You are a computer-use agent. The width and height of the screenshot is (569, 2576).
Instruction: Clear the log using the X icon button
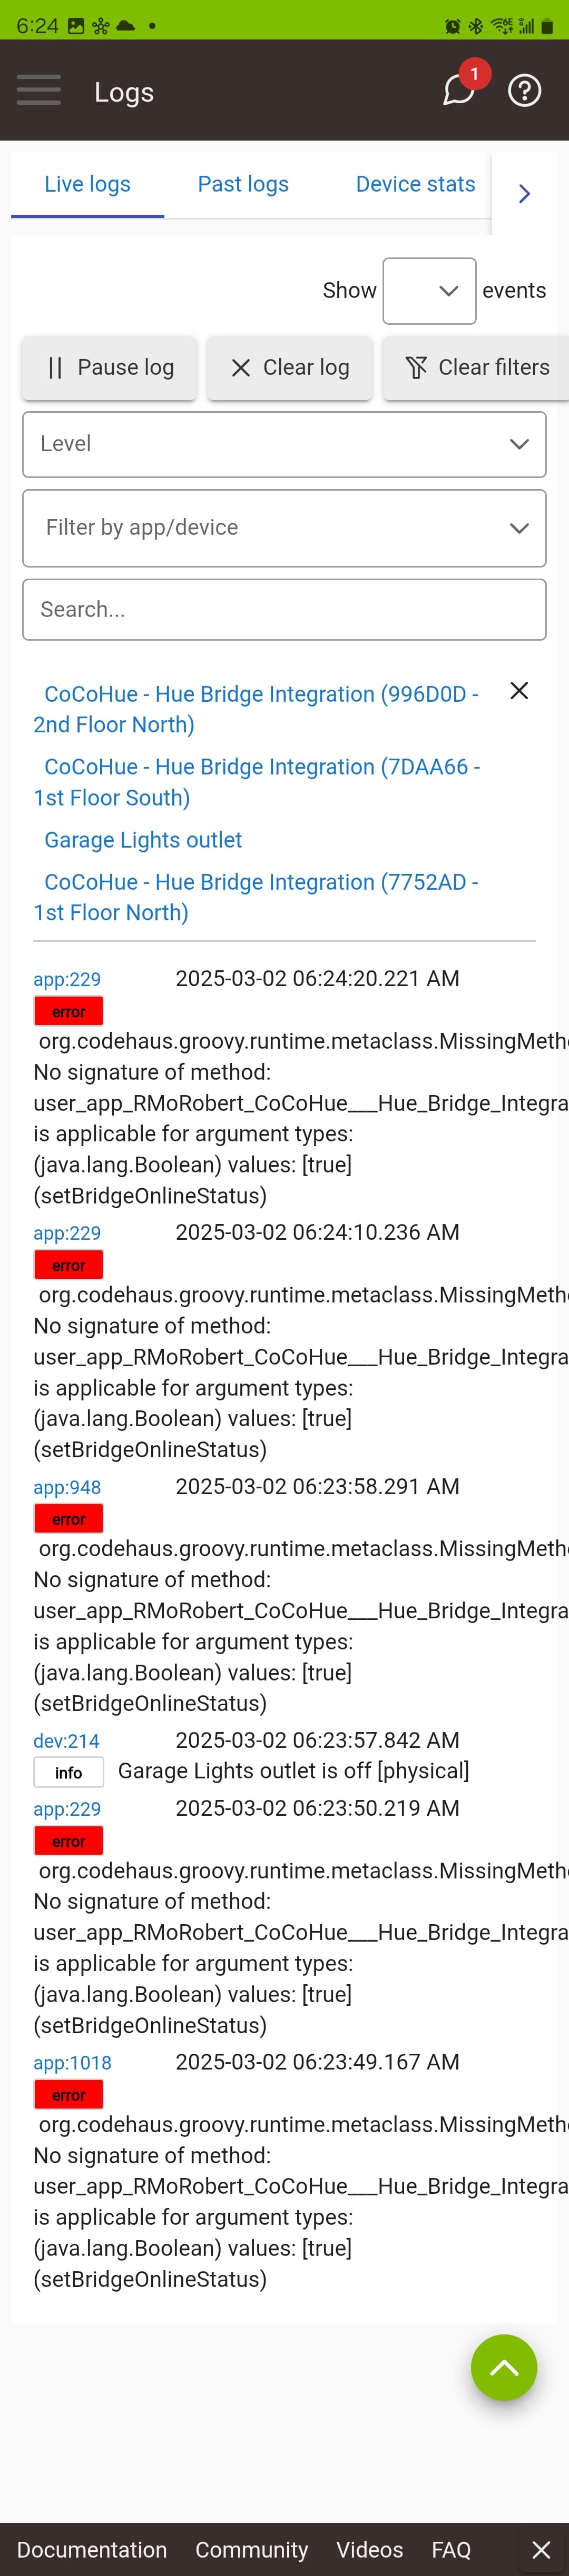click(x=290, y=367)
